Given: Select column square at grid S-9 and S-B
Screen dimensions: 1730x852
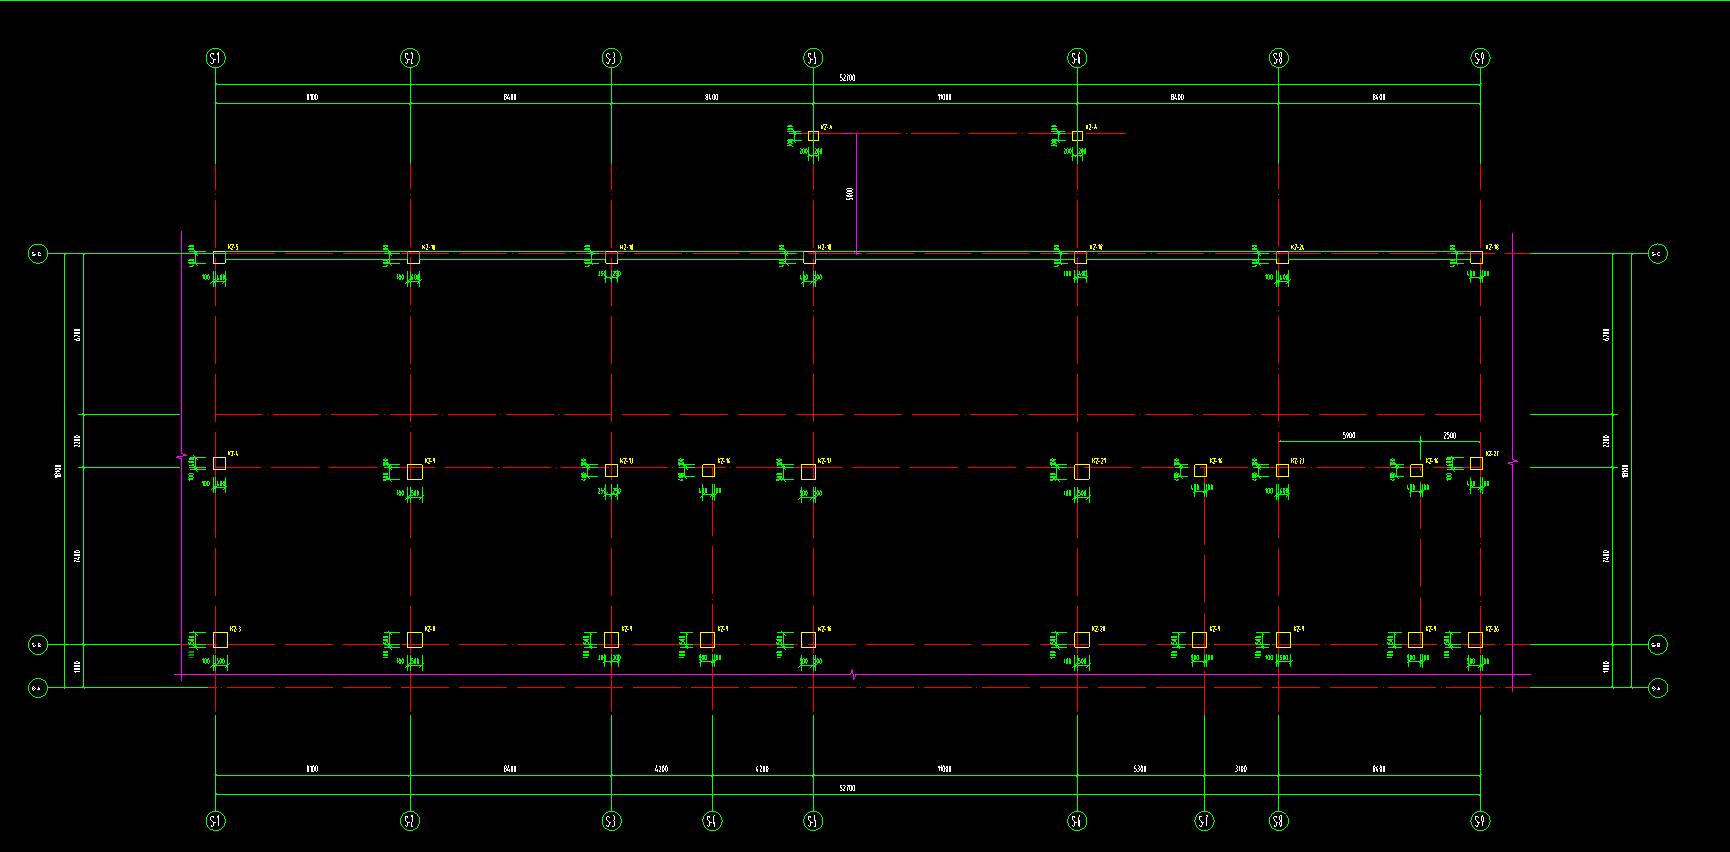Looking at the screenshot, I should pyautogui.click(x=1475, y=639).
